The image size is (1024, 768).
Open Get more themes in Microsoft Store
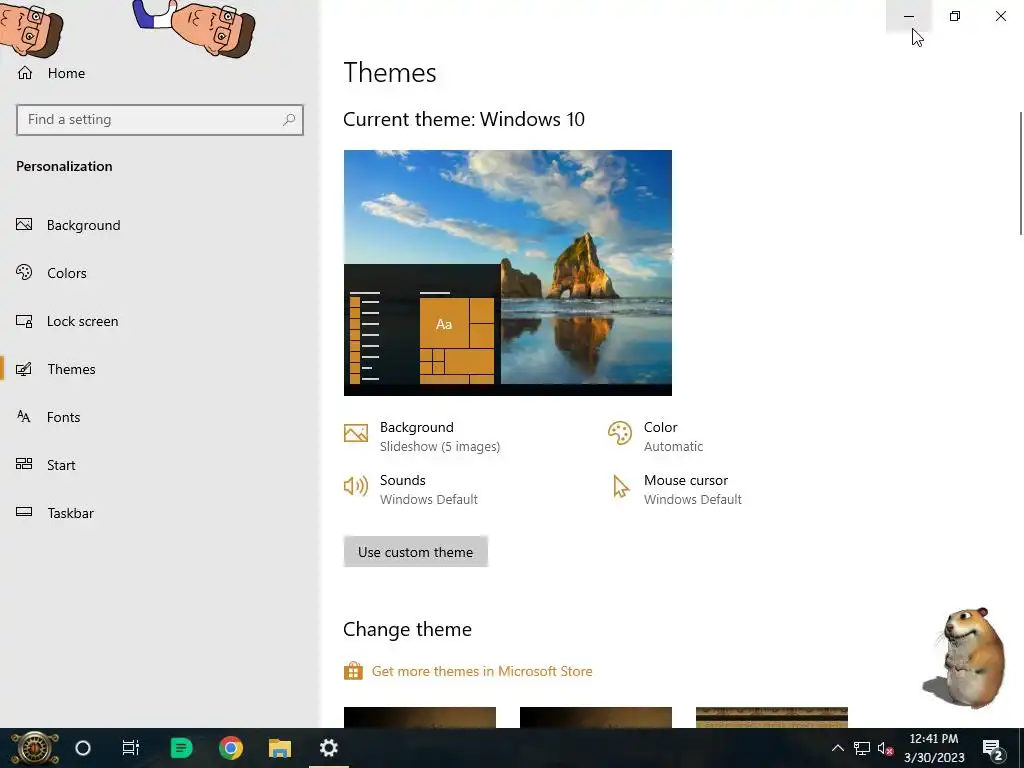[x=482, y=671]
